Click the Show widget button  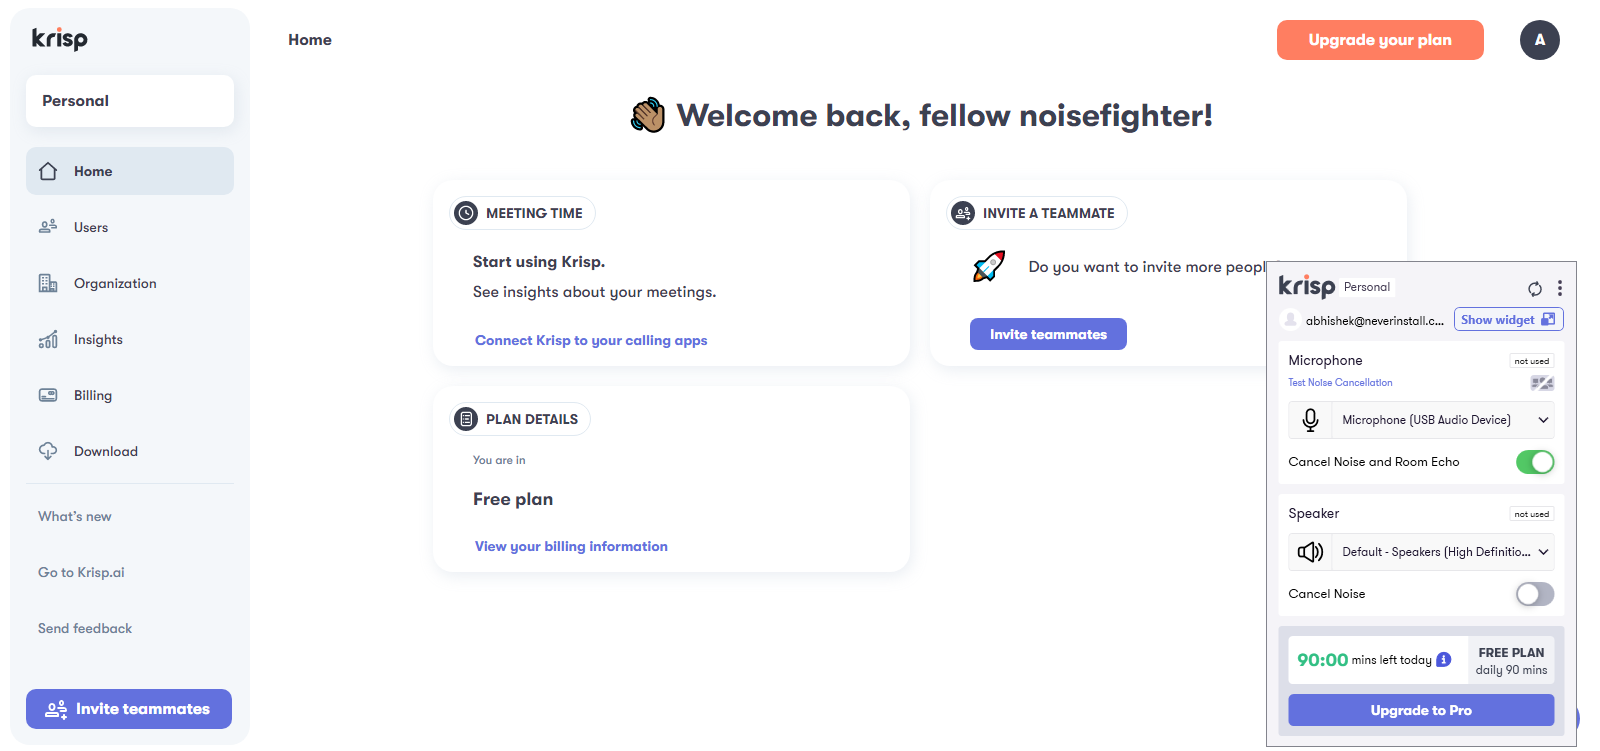click(1508, 320)
